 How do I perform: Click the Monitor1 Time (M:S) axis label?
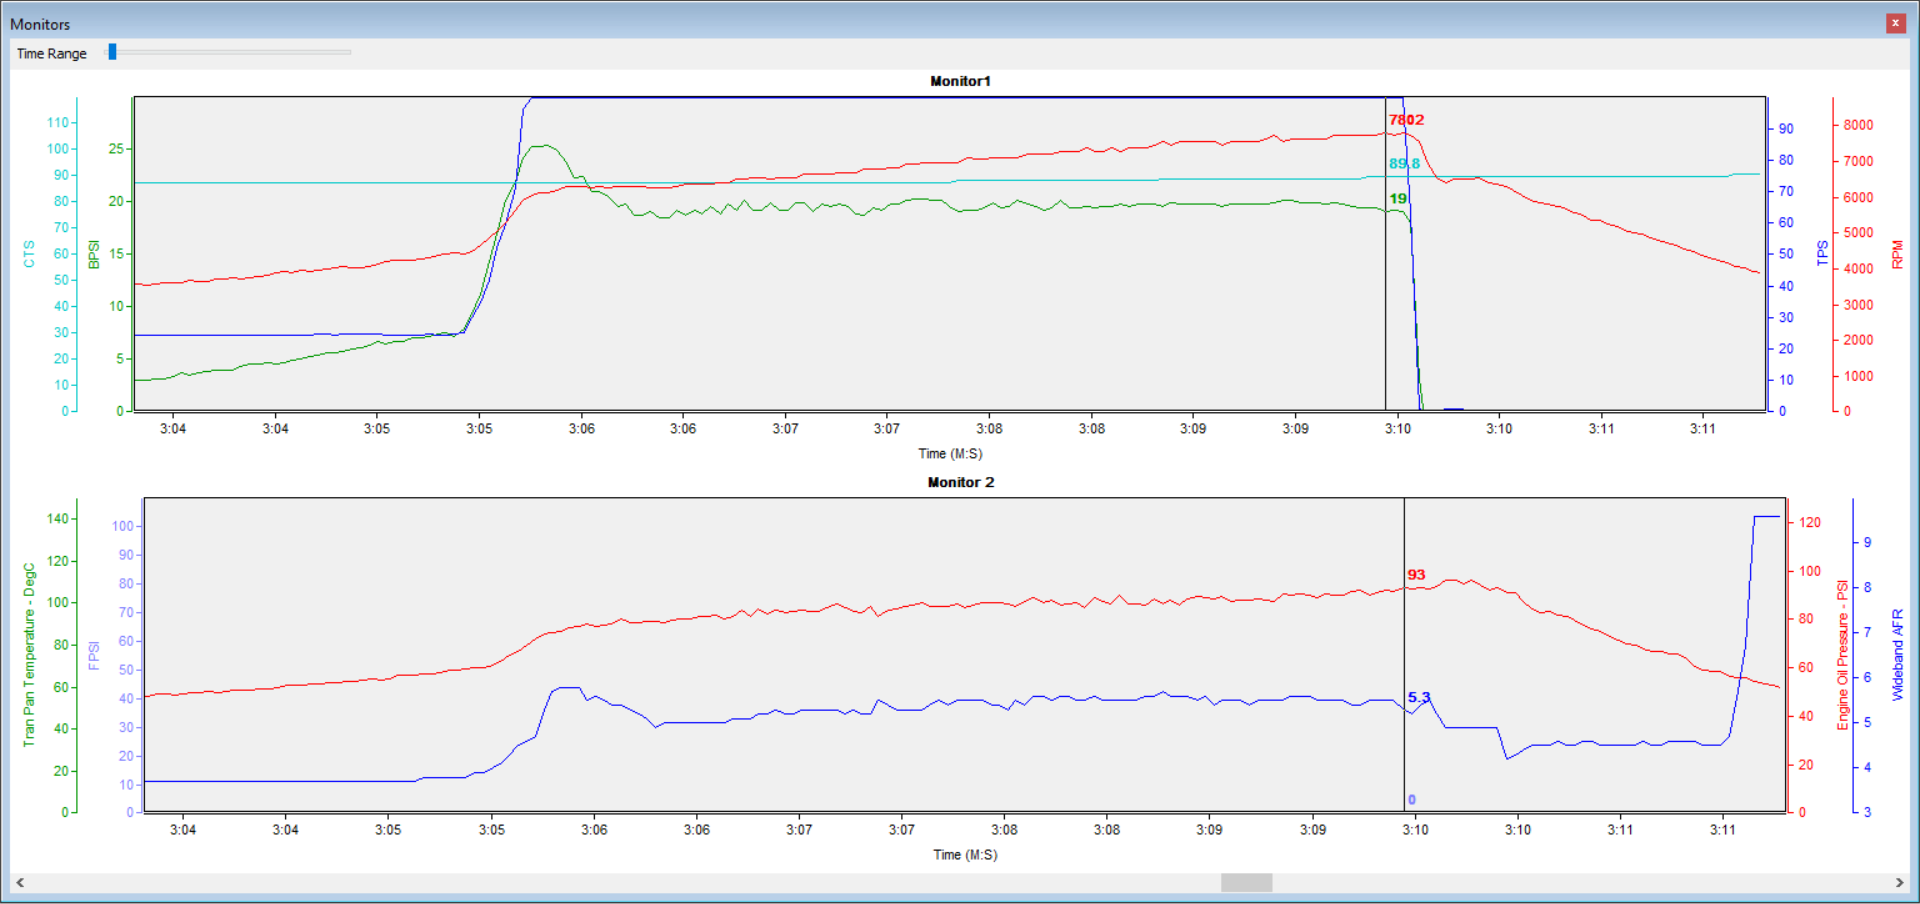pos(950,454)
